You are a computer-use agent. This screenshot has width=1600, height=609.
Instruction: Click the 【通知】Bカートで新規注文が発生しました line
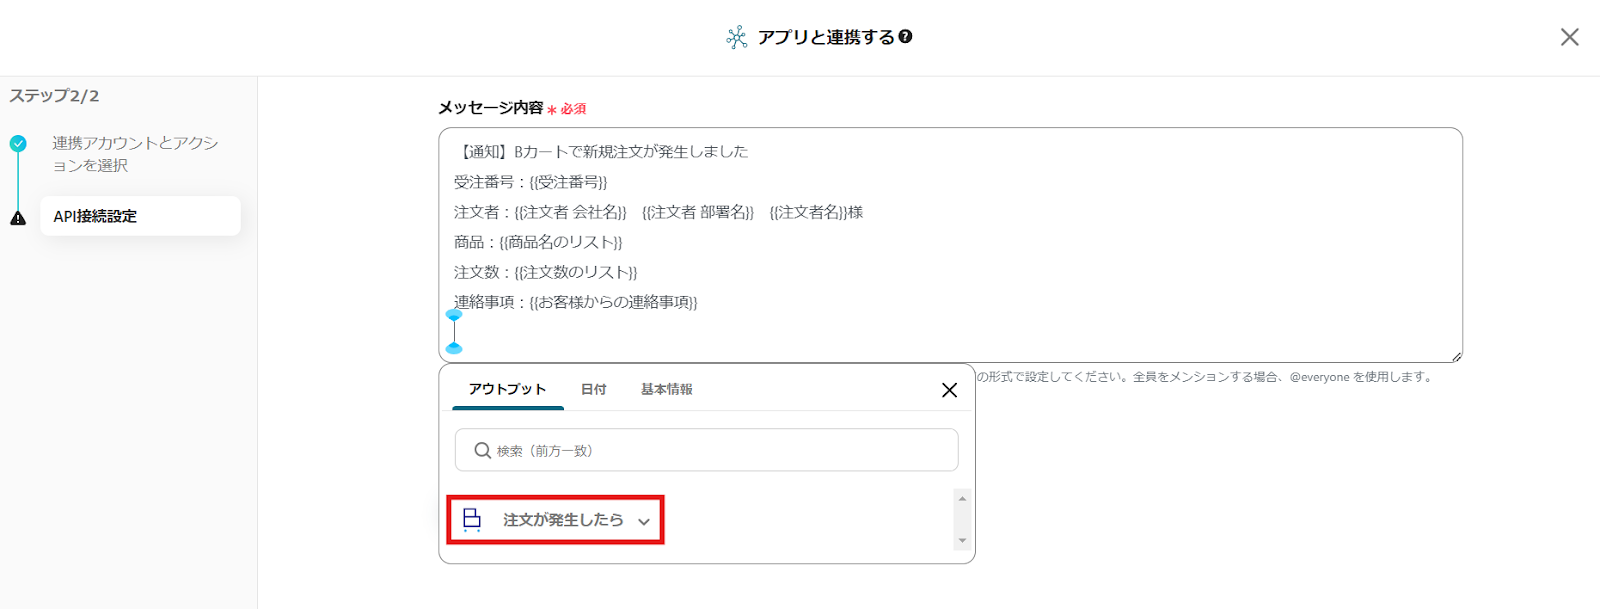point(601,152)
